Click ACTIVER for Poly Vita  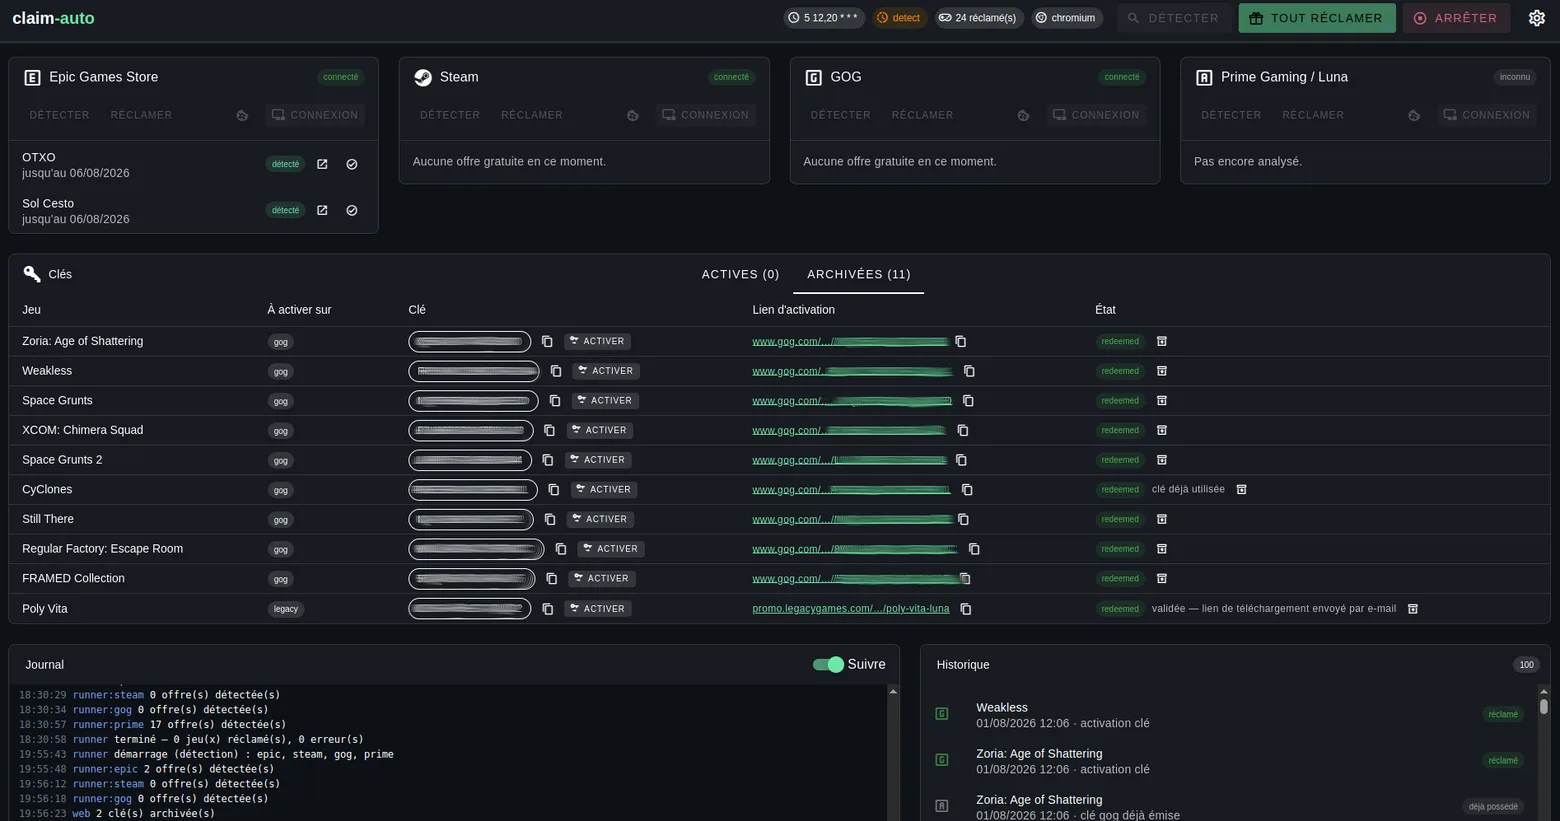coord(598,609)
